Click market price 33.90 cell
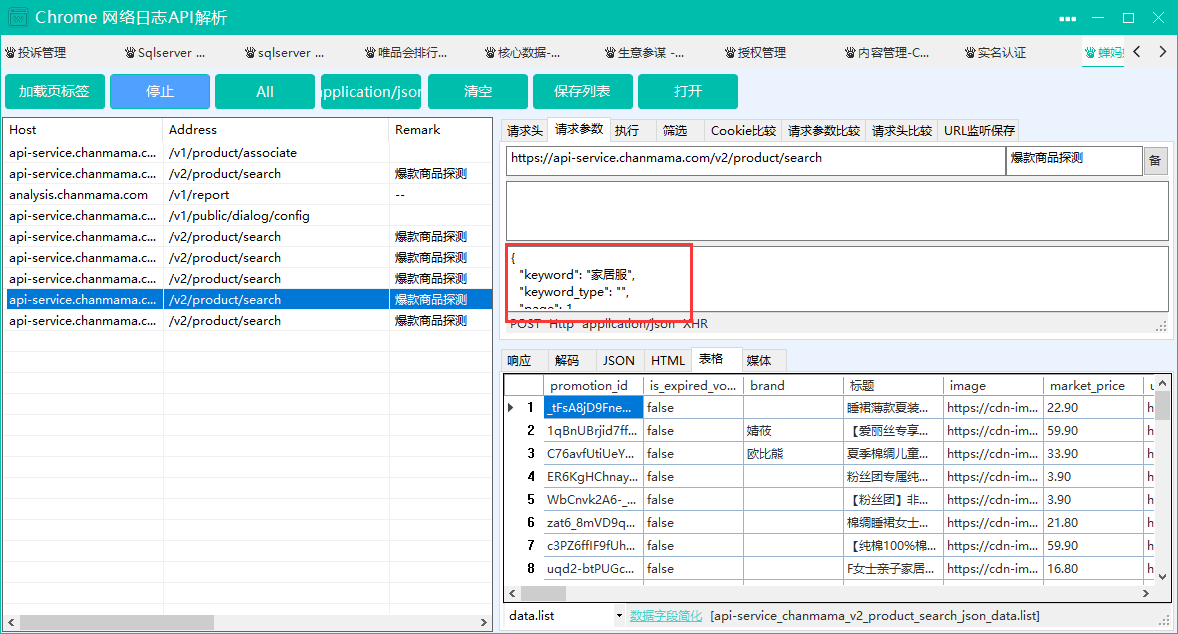 [x=1093, y=454]
